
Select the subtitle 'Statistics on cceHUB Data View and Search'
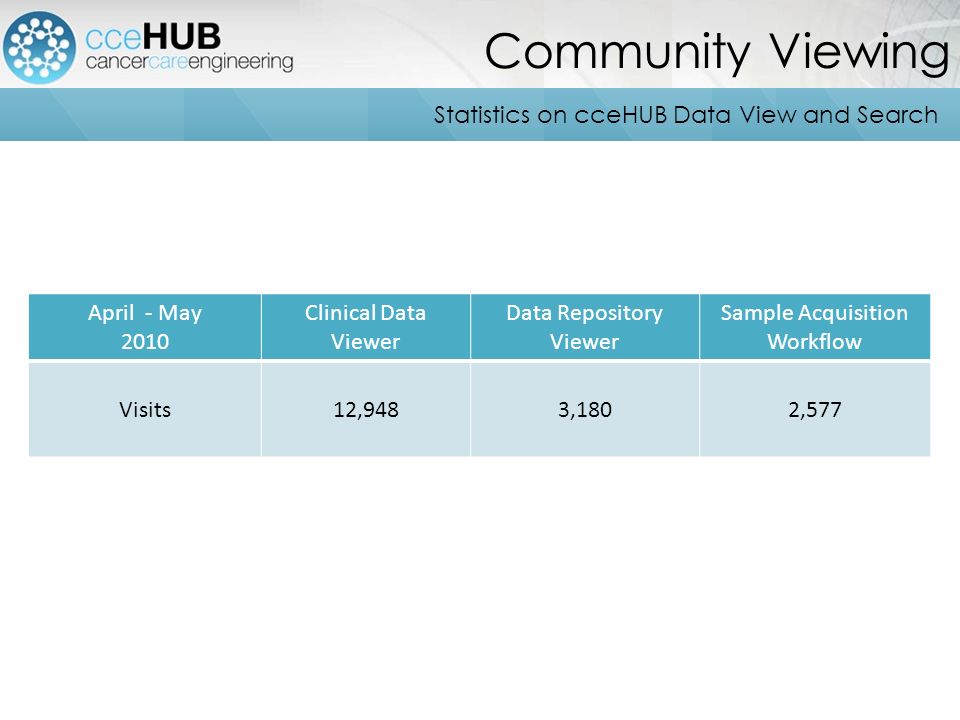click(x=686, y=115)
